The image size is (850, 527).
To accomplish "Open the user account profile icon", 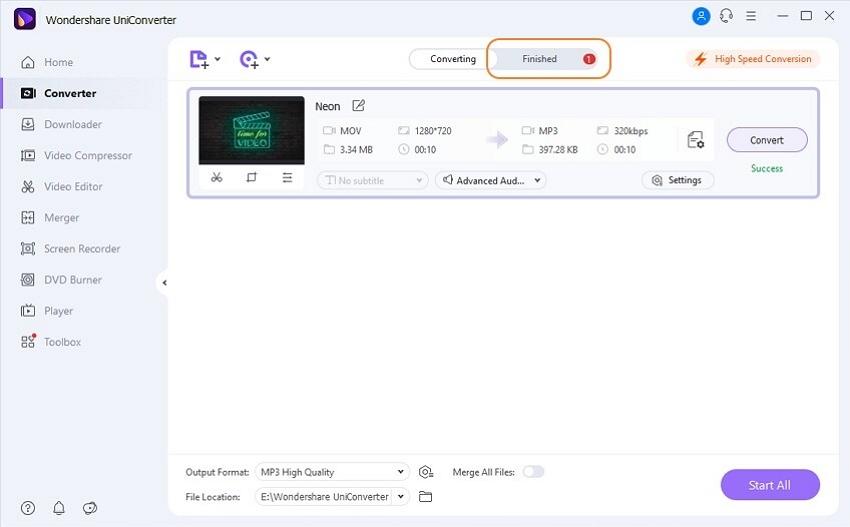I will (701, 16).
